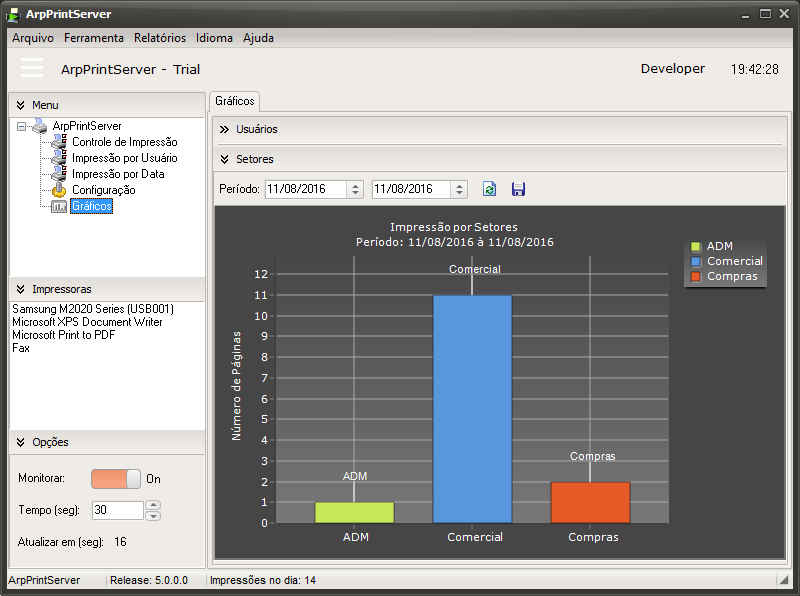Image resolution: width=800 pixels, height=596 pixels.
Task: Open the Relatórios menu
Action: coord(160,38)
